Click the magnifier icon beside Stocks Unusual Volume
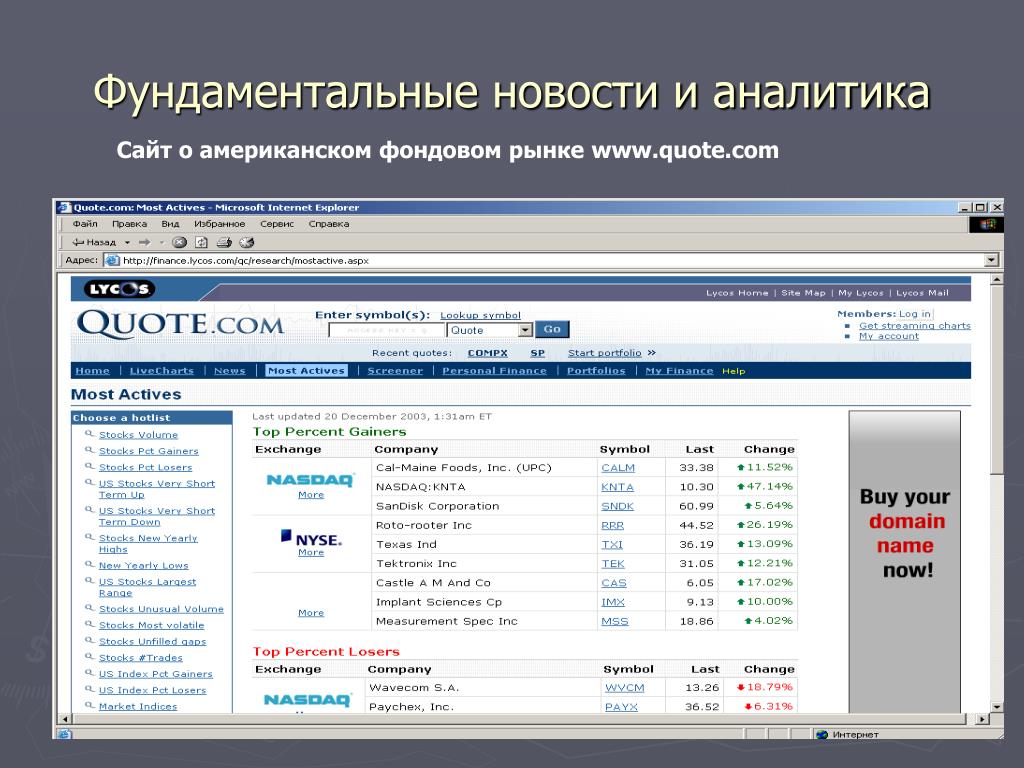The height and width of the screenshot is (768, 1024). pos(89,607)
